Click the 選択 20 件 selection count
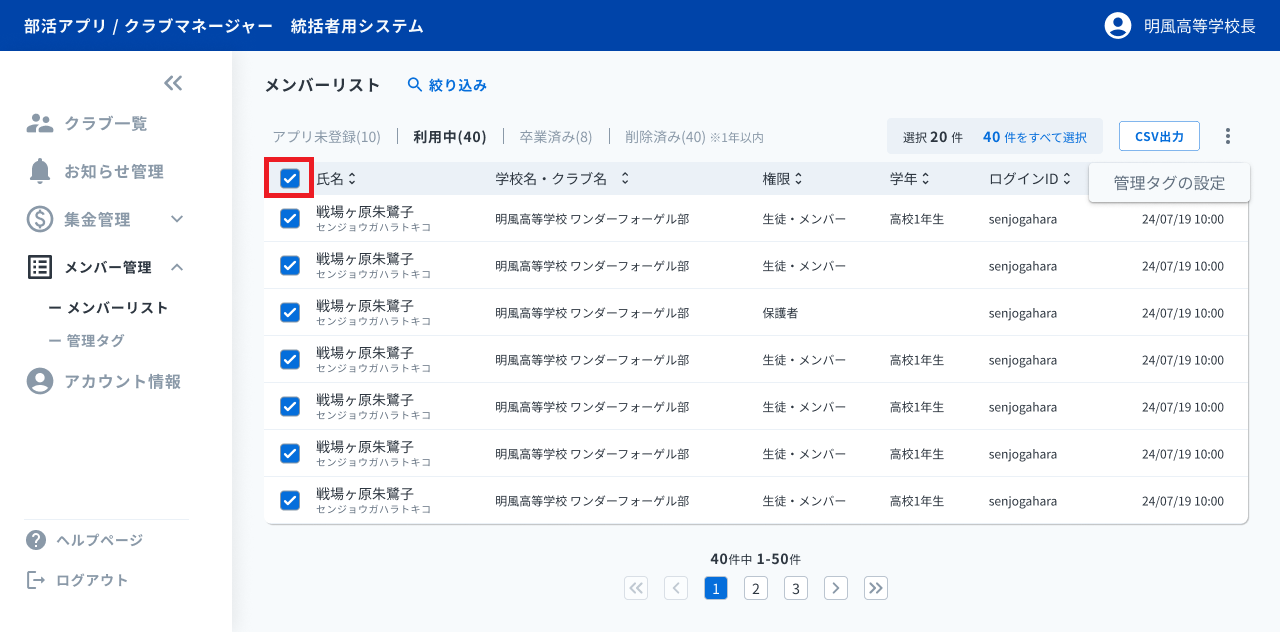 (932, 137)
